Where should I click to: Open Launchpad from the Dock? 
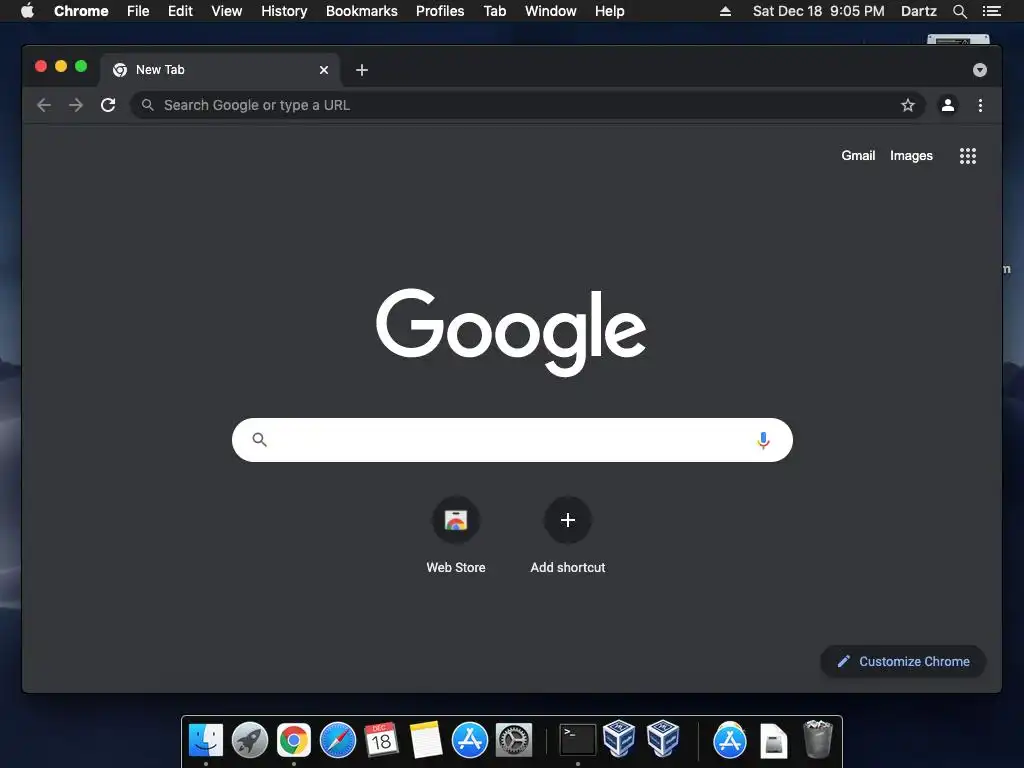point(250,740)
